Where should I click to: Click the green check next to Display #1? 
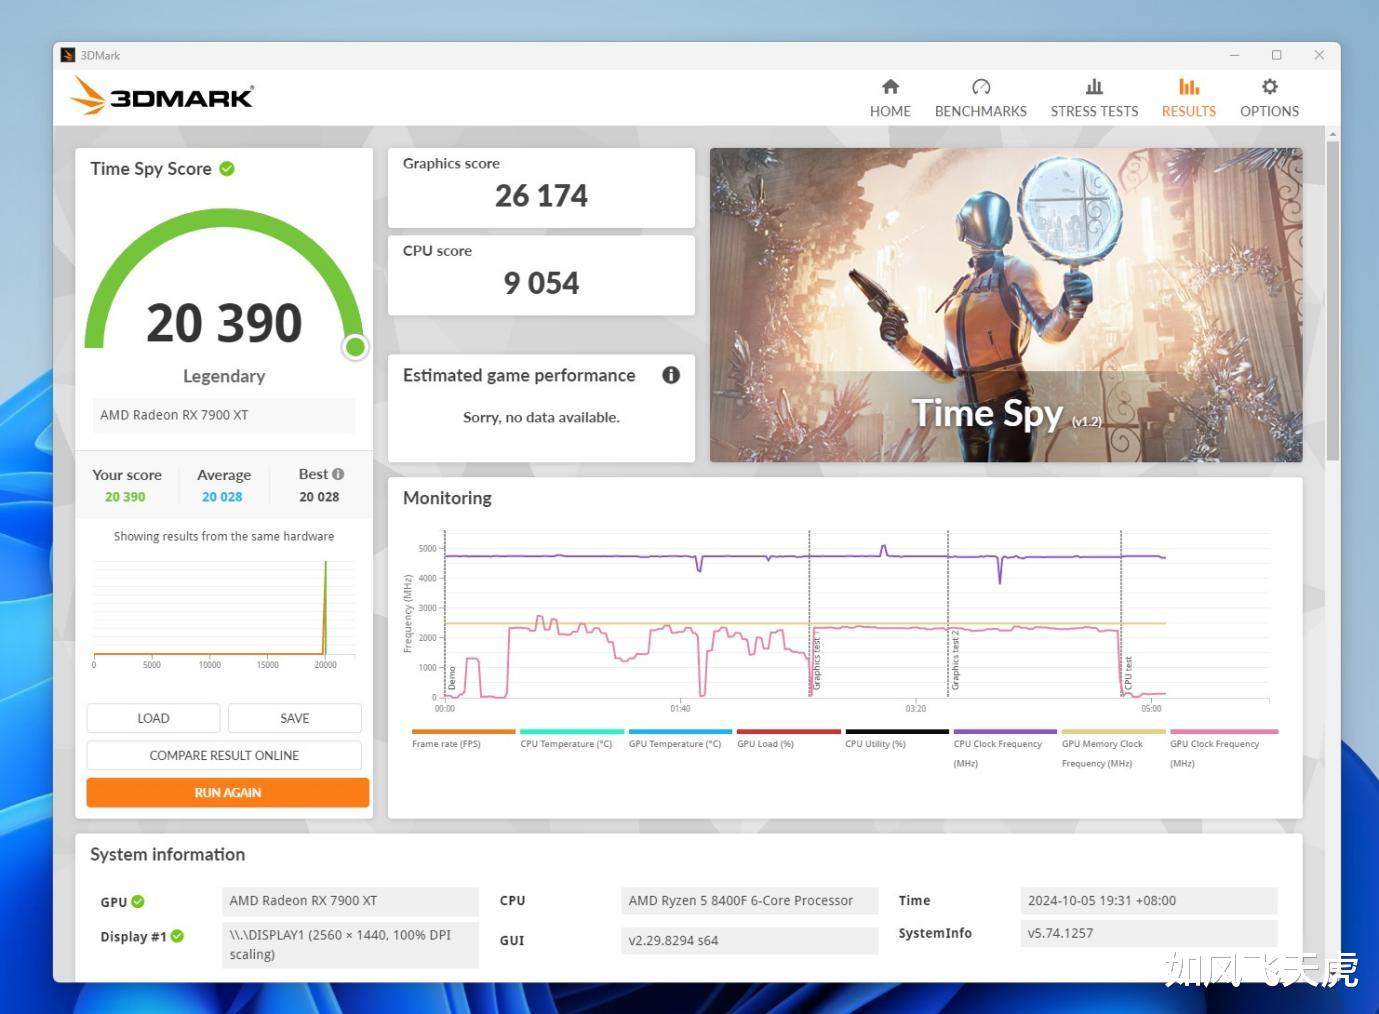click(x=177, y=936)
